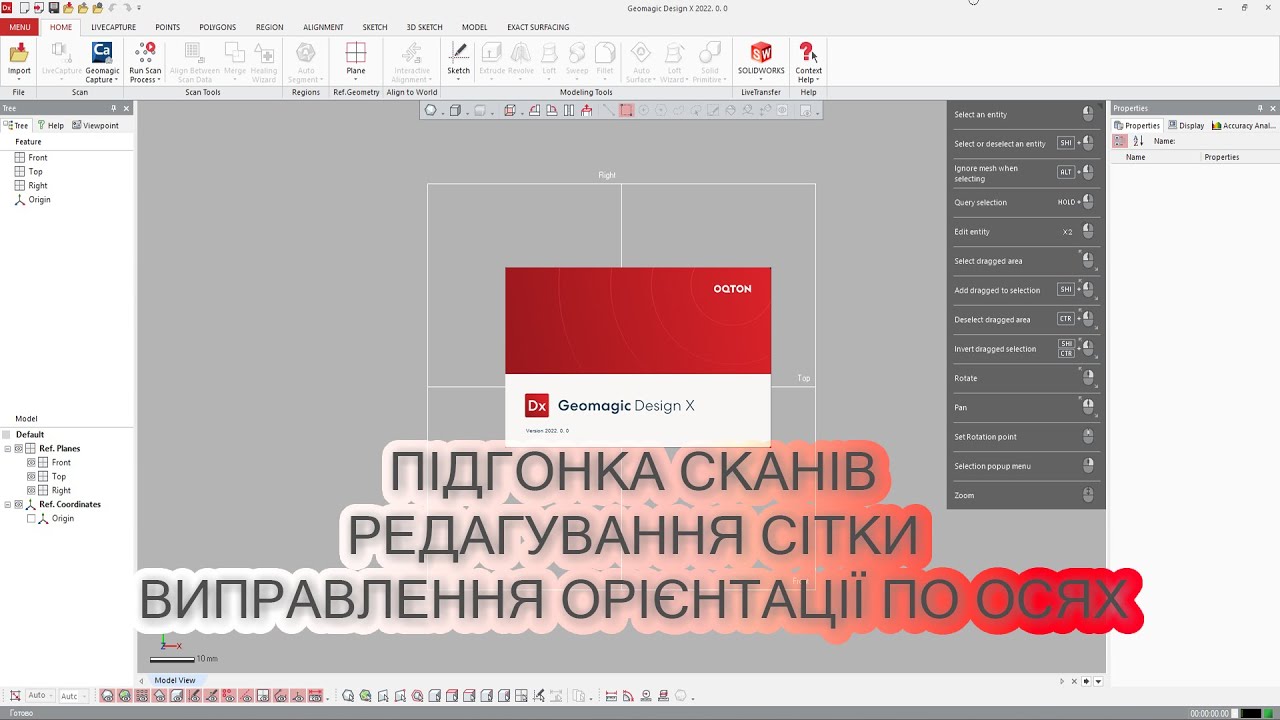The width and height of the screenshot is (1280, 720).
Task: Click the Import icon in the ribbon
Action: tap(19, 53)
